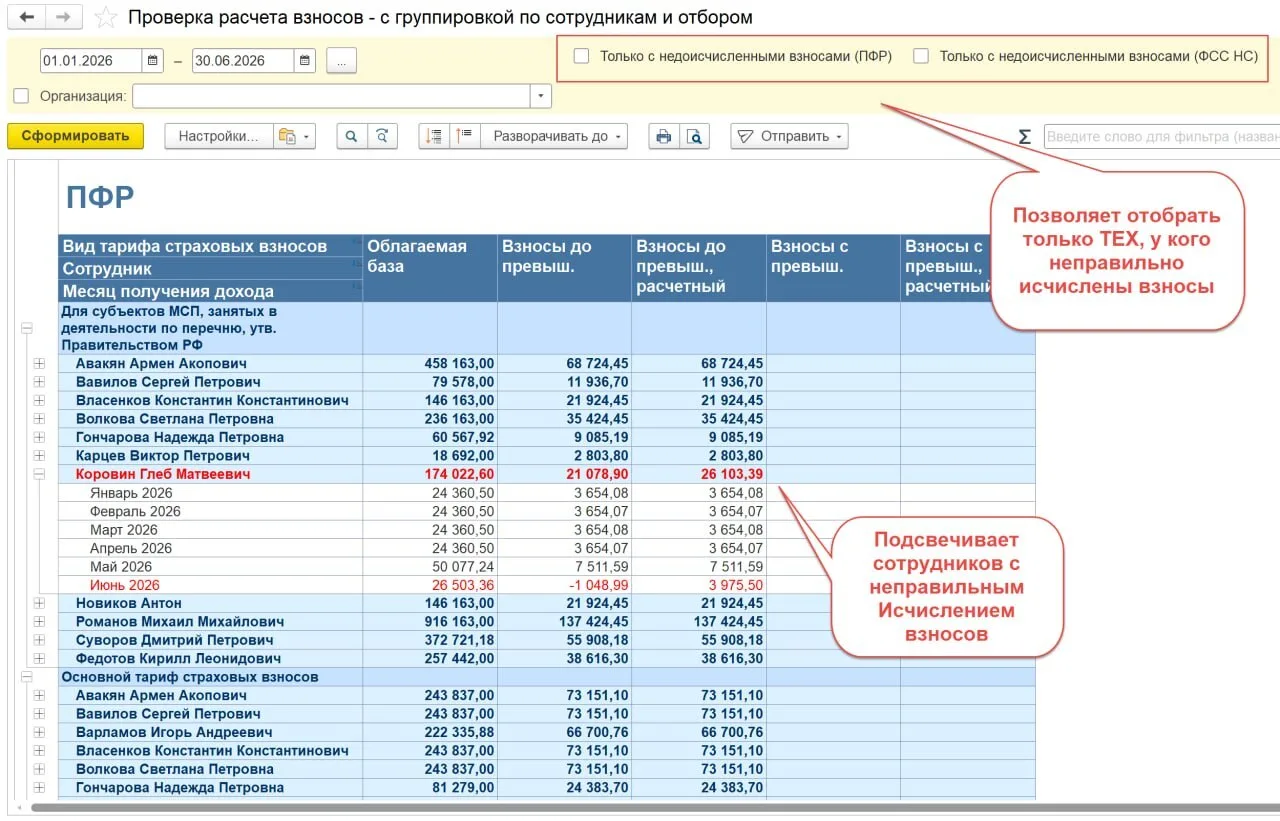Open calendar for start date 01.01.2026
The width and height of the screenshot is (1280, 821).
(153, 61)
